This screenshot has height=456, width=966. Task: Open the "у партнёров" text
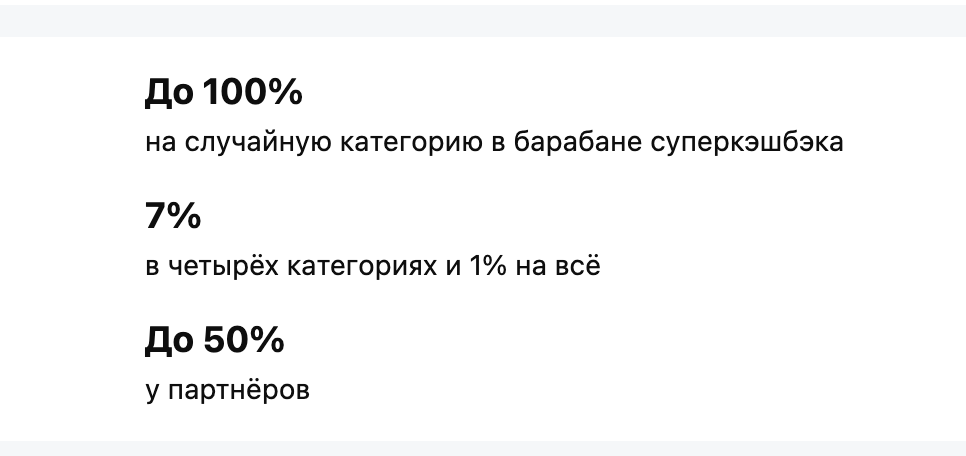[227, 390]
